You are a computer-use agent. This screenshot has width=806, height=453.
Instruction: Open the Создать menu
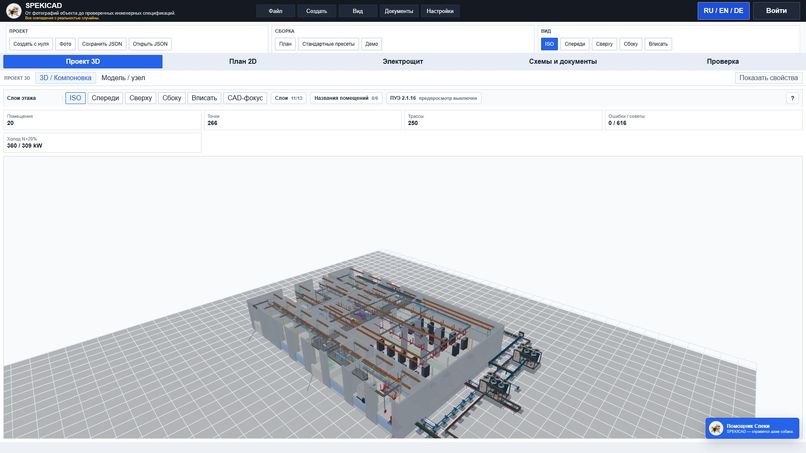coord(317,11)
